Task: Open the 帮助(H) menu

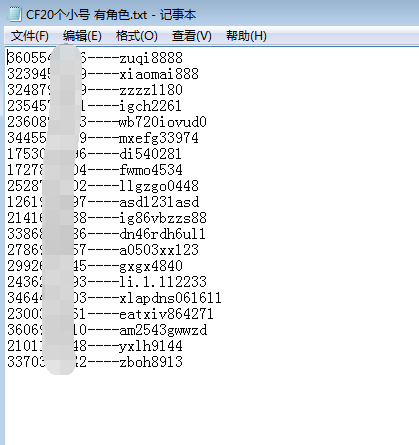Action: tap(246, 36)
